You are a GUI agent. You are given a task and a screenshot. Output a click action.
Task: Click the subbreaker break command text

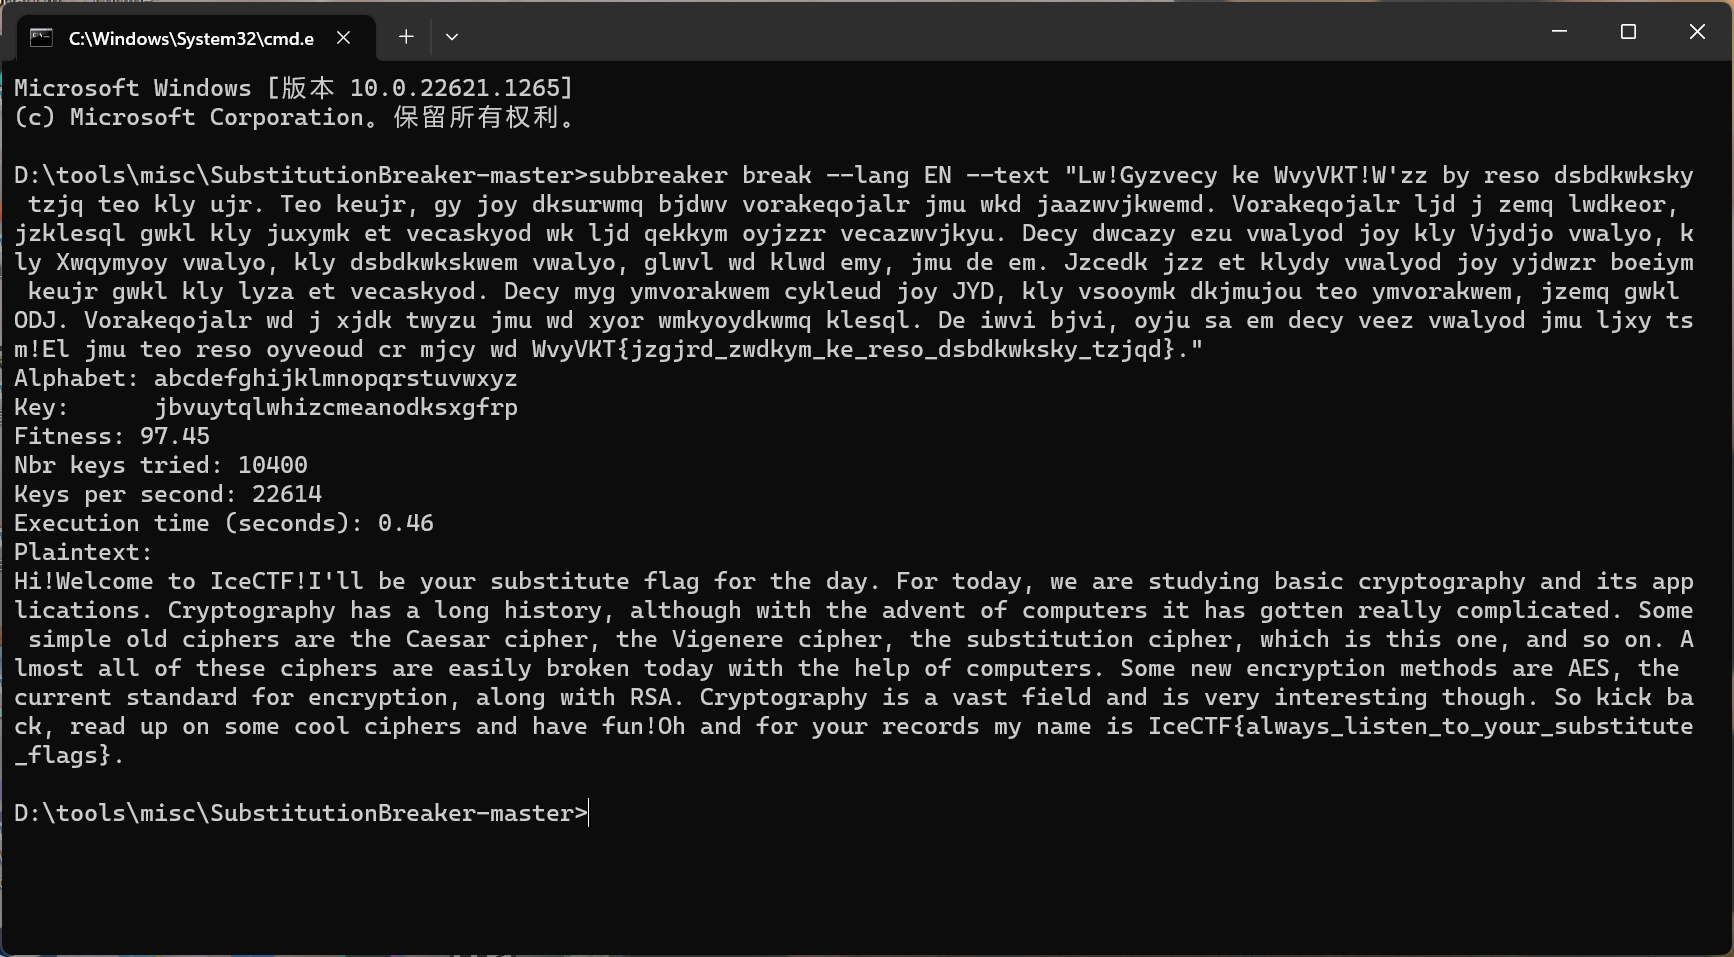tap(700, 175)
